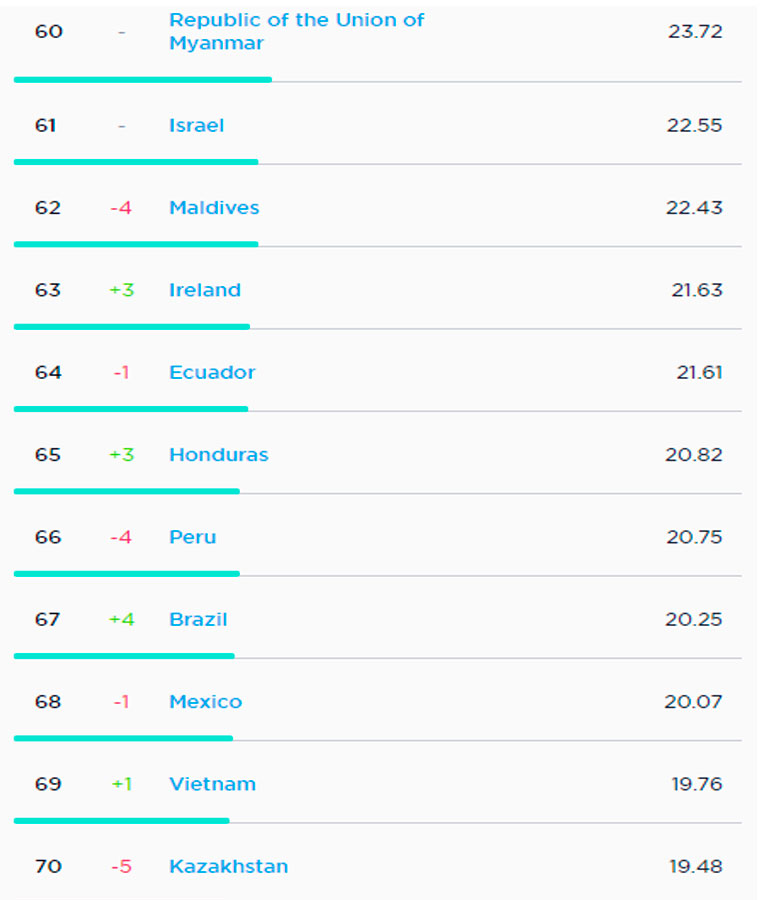The width and height of the screenshot is (760, 900).
Task: Select the Brazil link
Action: (x=198, y=619)
